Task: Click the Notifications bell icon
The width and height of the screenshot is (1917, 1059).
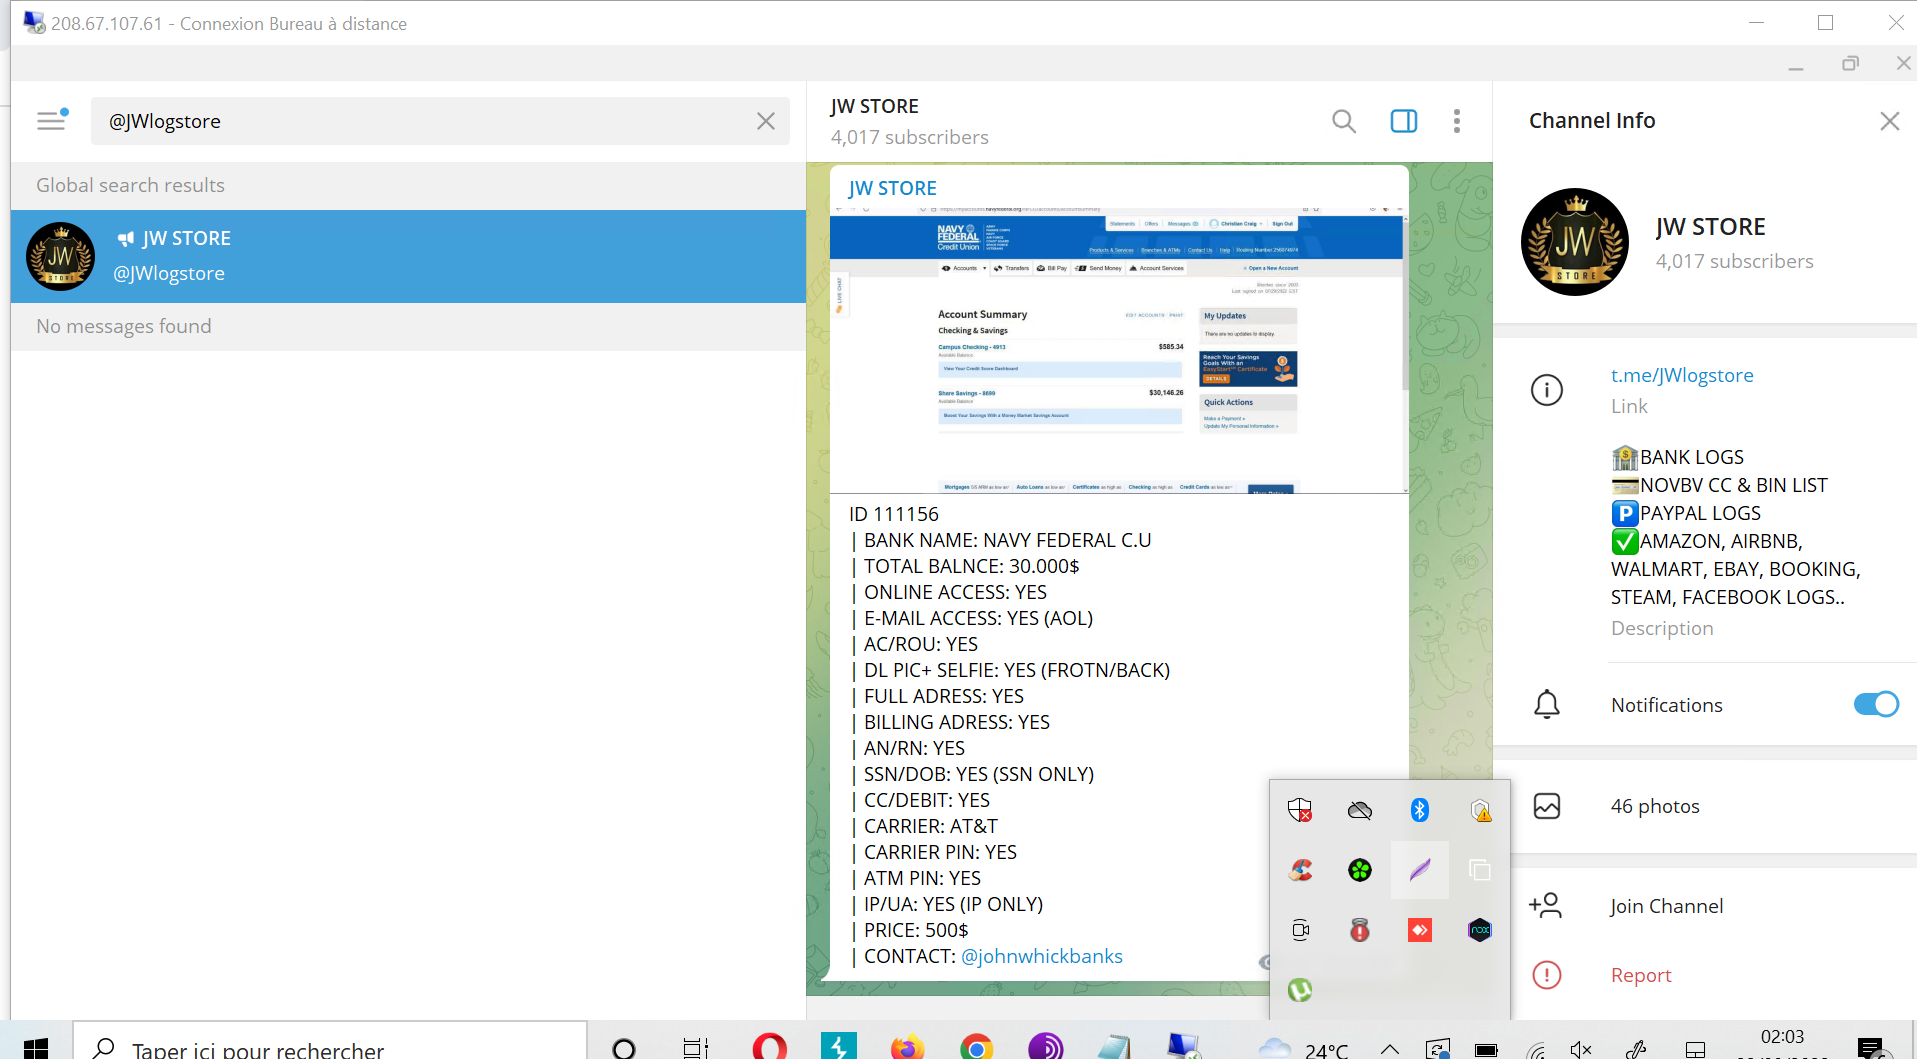Action: 1547,704
